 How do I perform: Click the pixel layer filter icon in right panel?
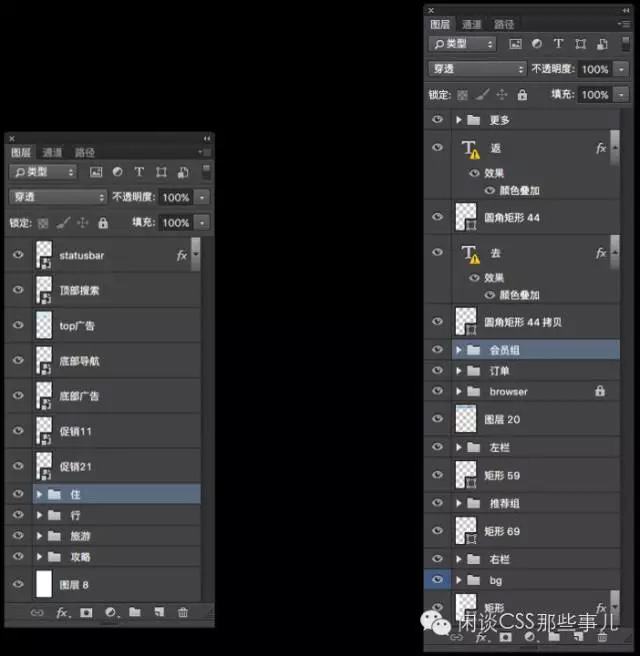click(515, 44)
